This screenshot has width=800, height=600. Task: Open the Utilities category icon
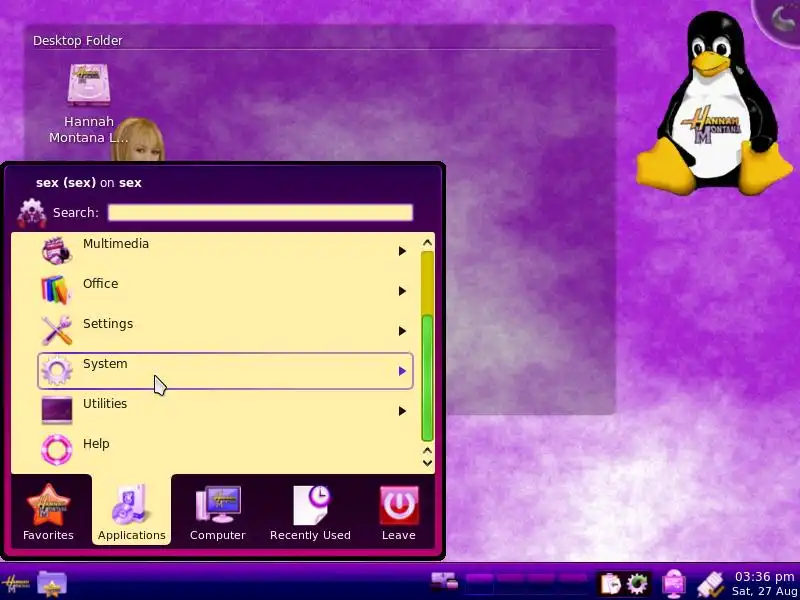click(x=56, y=410)
